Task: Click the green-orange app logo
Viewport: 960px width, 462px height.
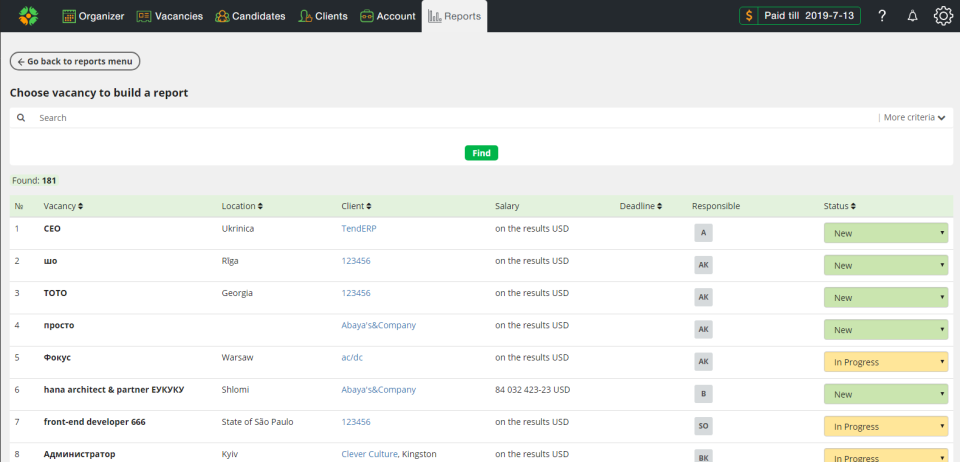Action: tap(28, 16)
